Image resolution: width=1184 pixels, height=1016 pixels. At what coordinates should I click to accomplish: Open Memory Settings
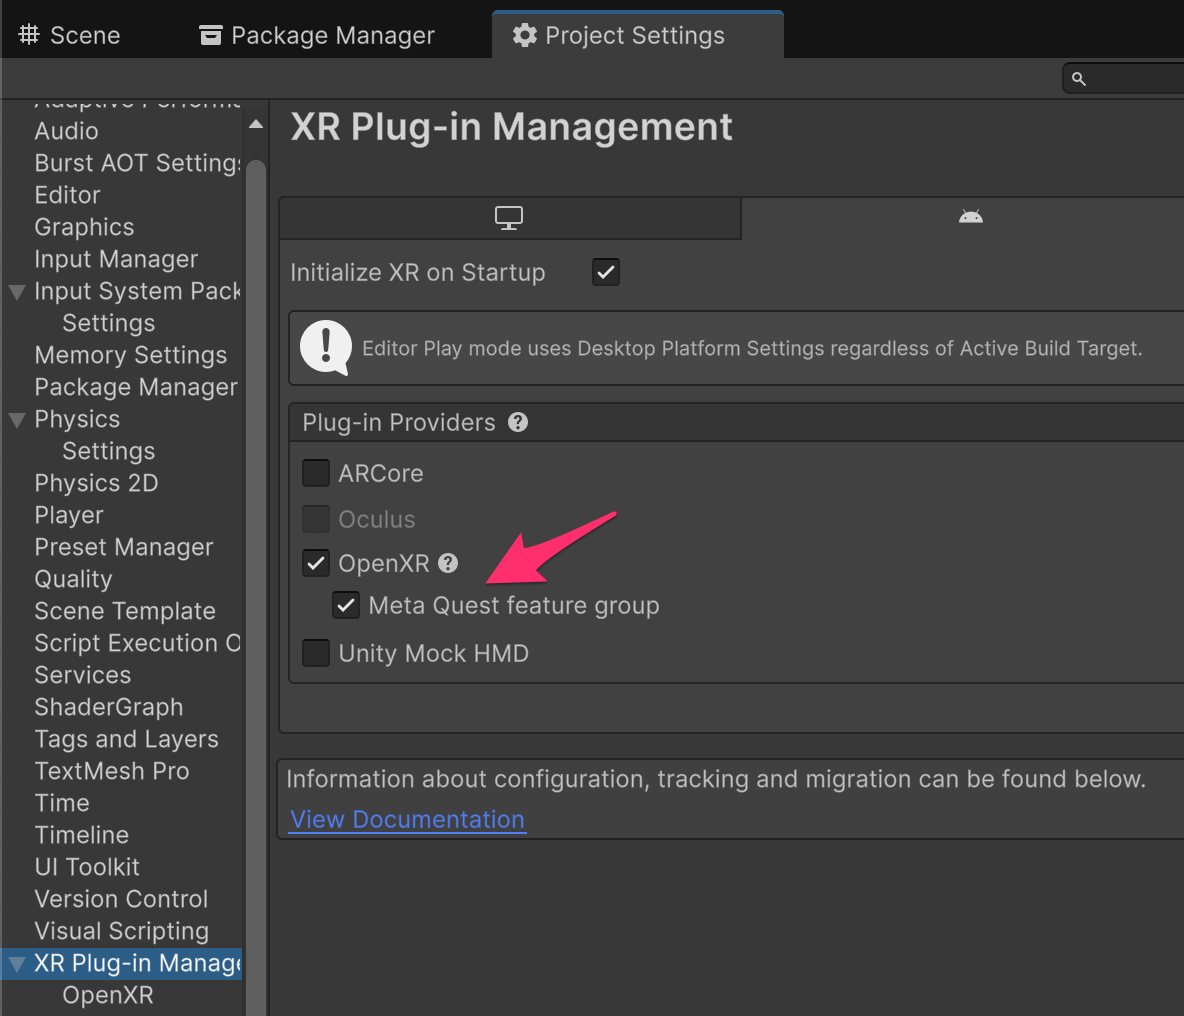click(x=131, y=355)
